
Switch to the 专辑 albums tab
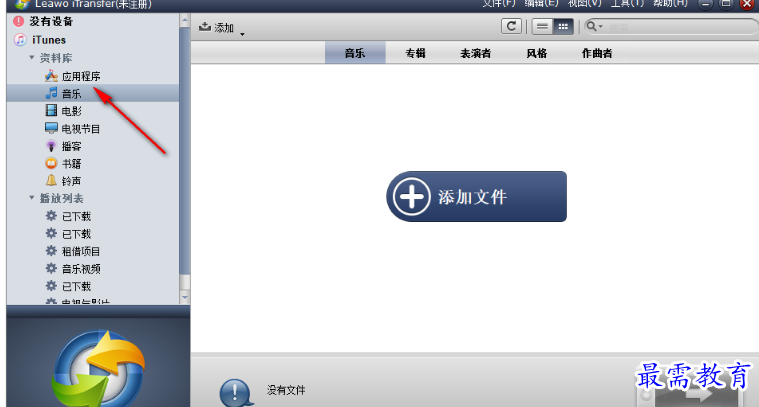[415, 53]
